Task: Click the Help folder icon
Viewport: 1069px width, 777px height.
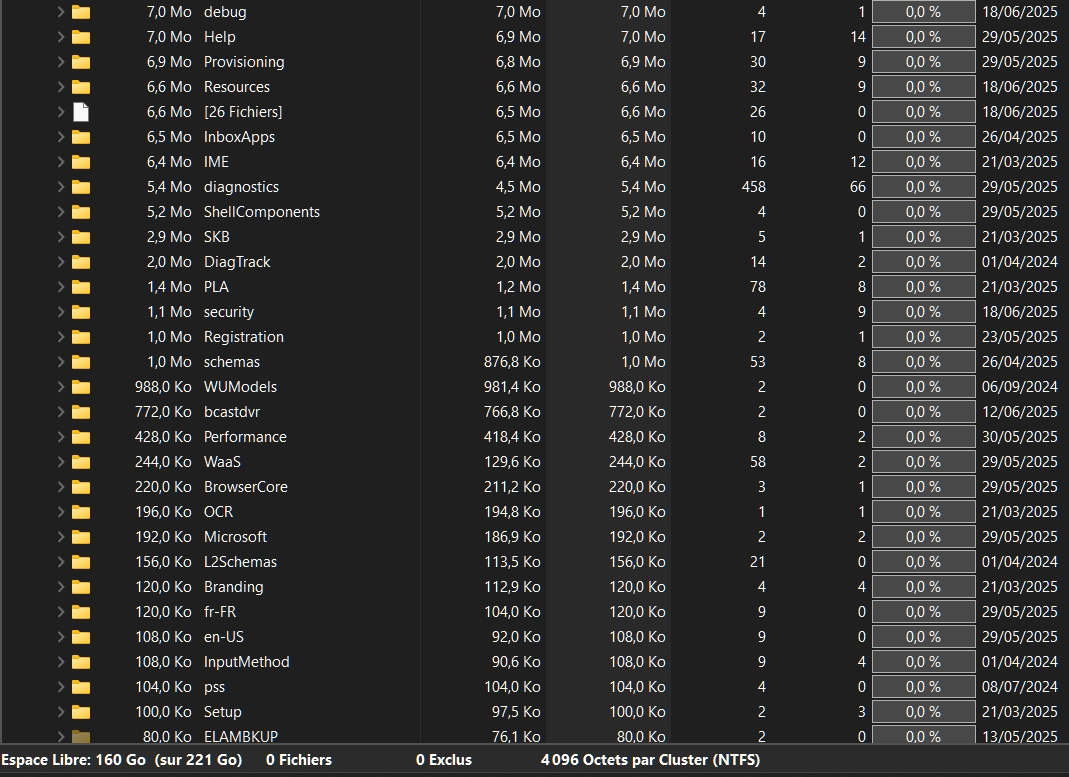Action: (81, 37)
